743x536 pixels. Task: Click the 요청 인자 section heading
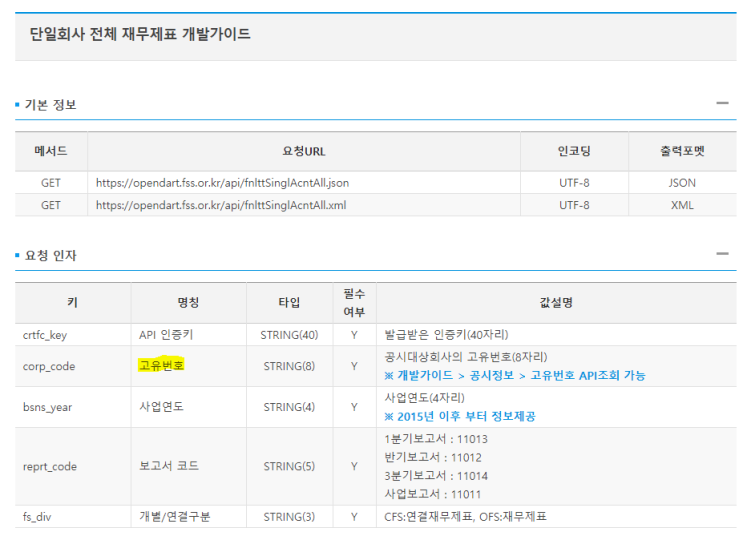coord(50,255)
